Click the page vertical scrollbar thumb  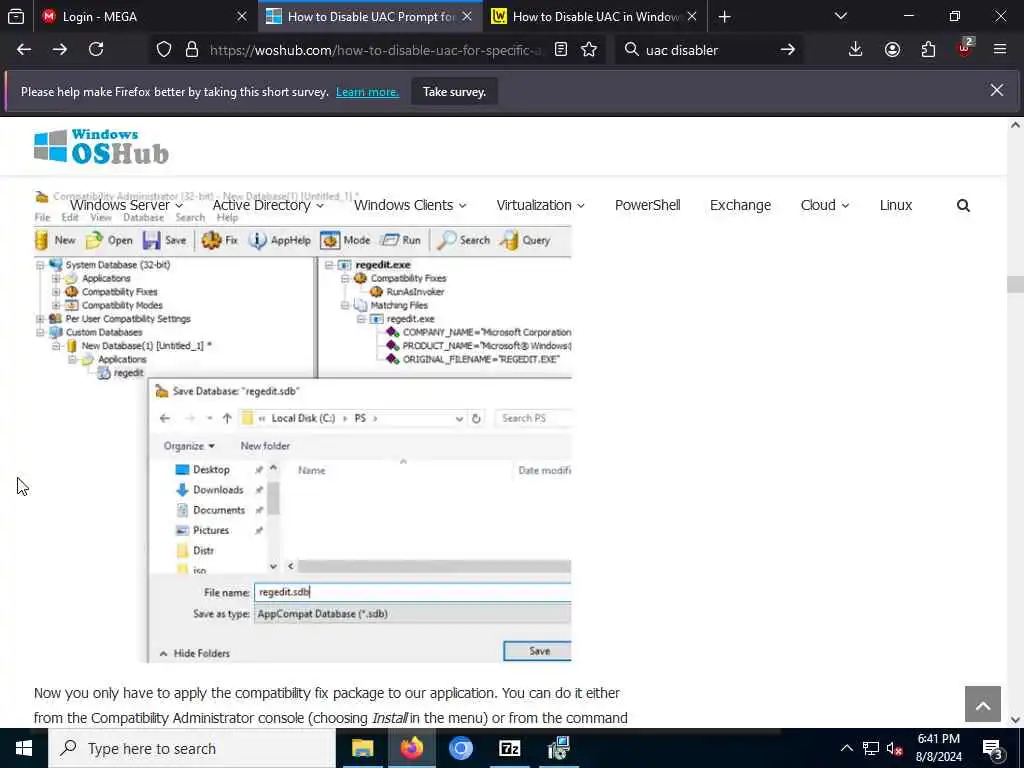[x=1015, y=284]
